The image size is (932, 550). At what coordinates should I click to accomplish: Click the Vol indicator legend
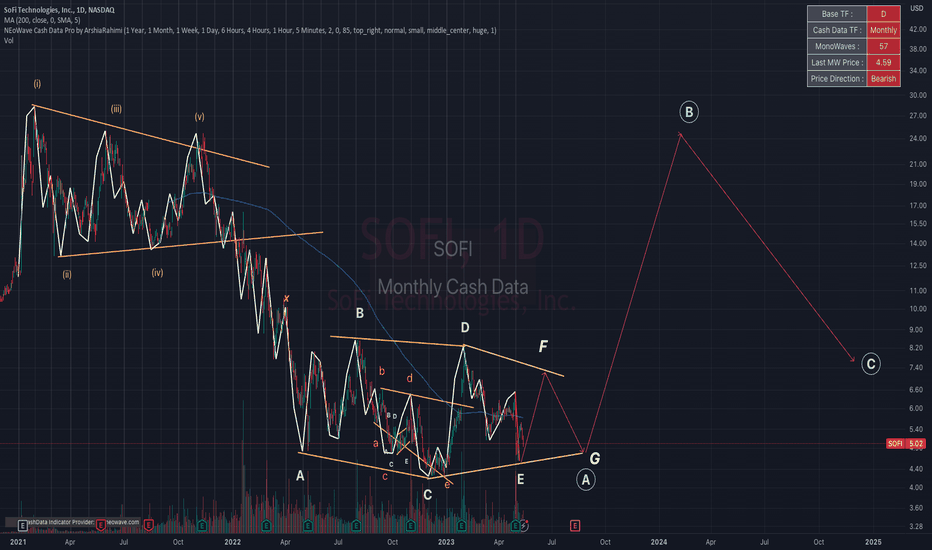(8, 40)
